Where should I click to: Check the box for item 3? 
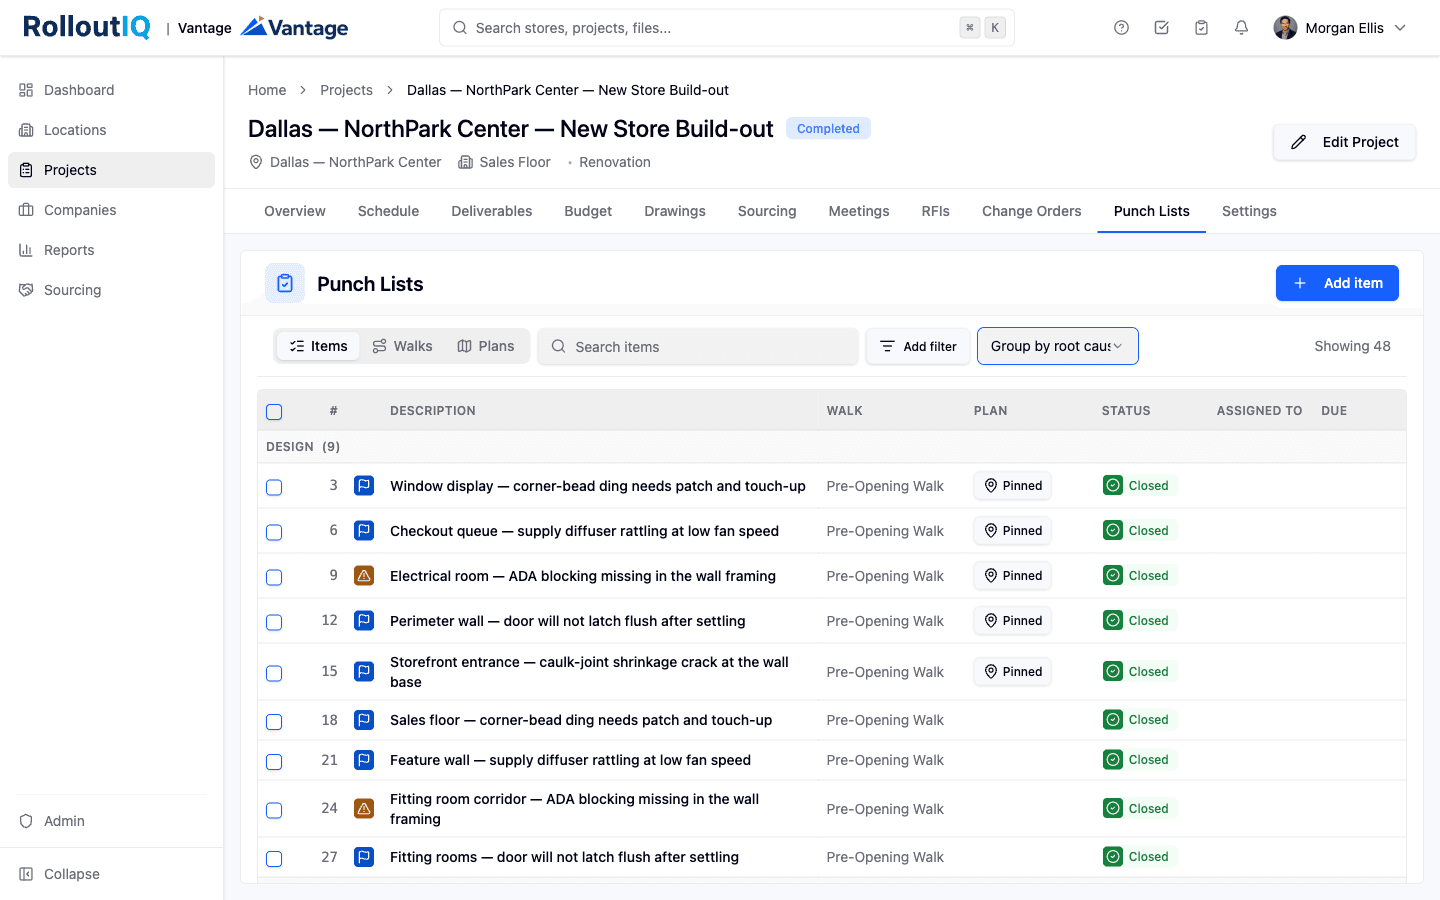click(274, 487)
